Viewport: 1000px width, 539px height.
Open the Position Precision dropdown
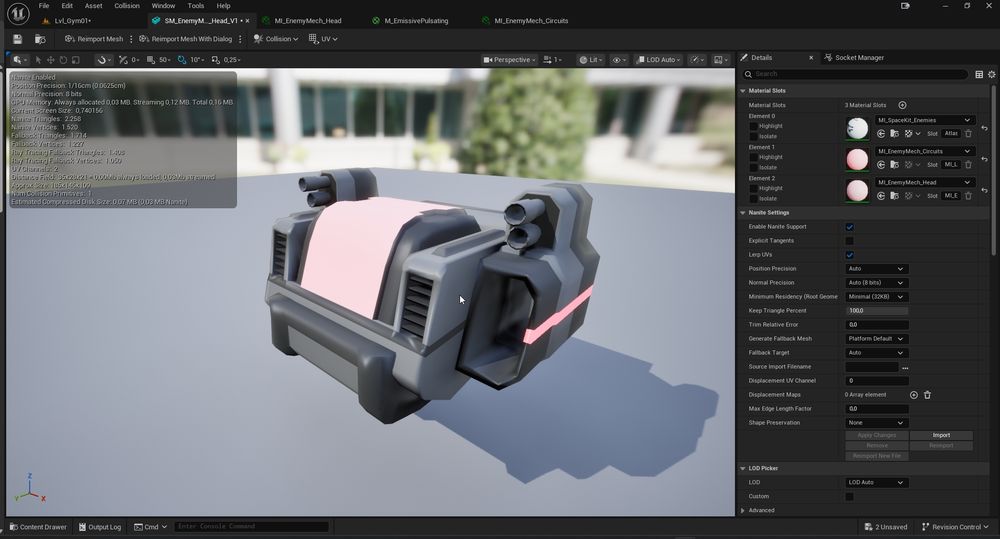pyautogui.click(x=876, y=269)
